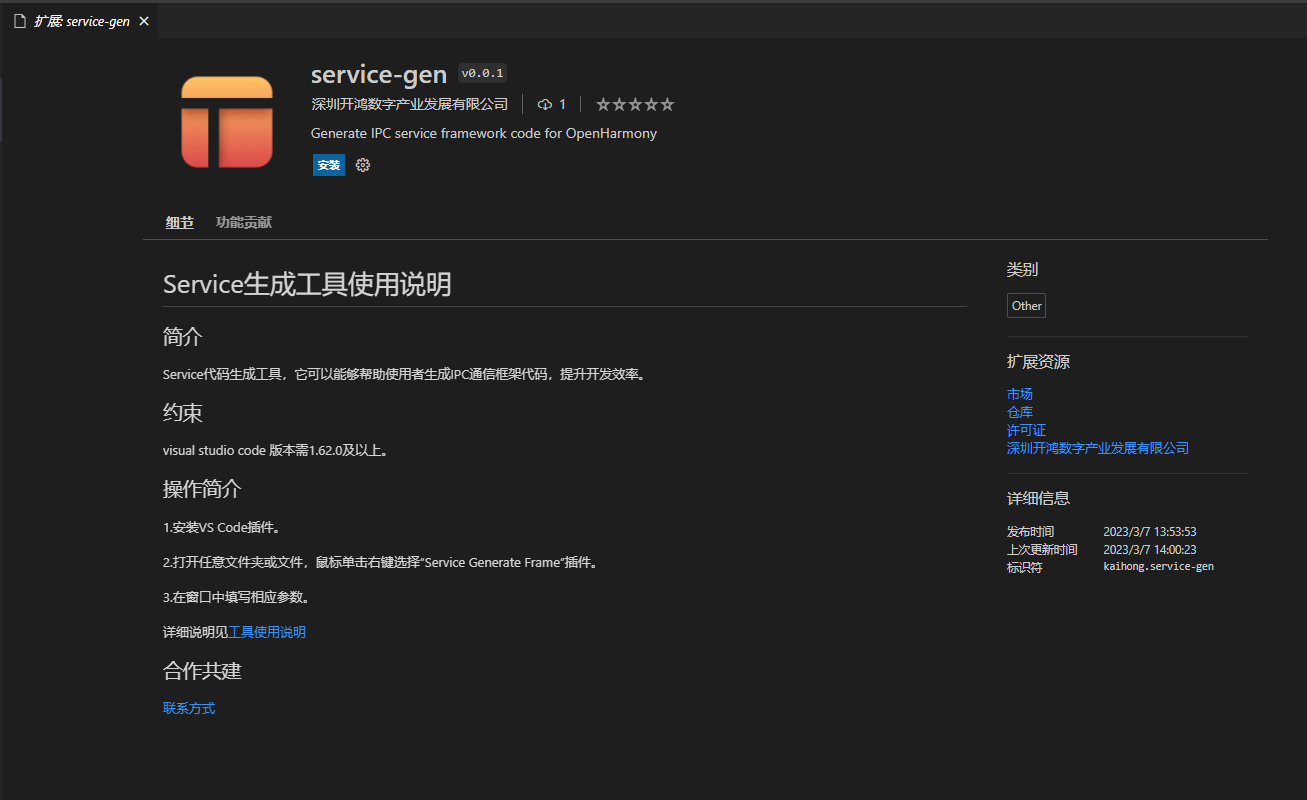
Task: Select the 细节 details tab
Action: pos(179,222)
